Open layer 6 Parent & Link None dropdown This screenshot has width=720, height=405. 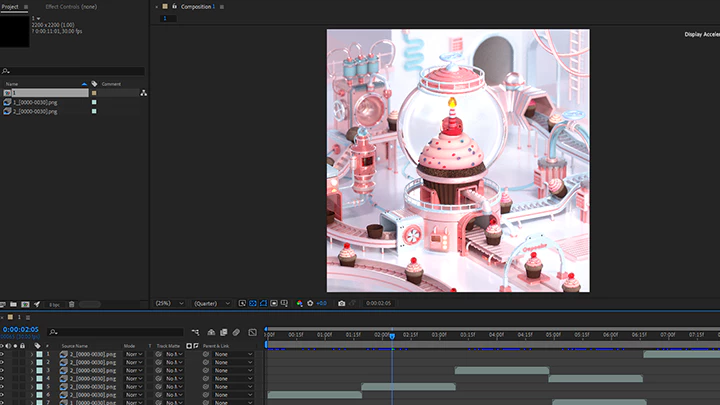click(x=233, y=394)
